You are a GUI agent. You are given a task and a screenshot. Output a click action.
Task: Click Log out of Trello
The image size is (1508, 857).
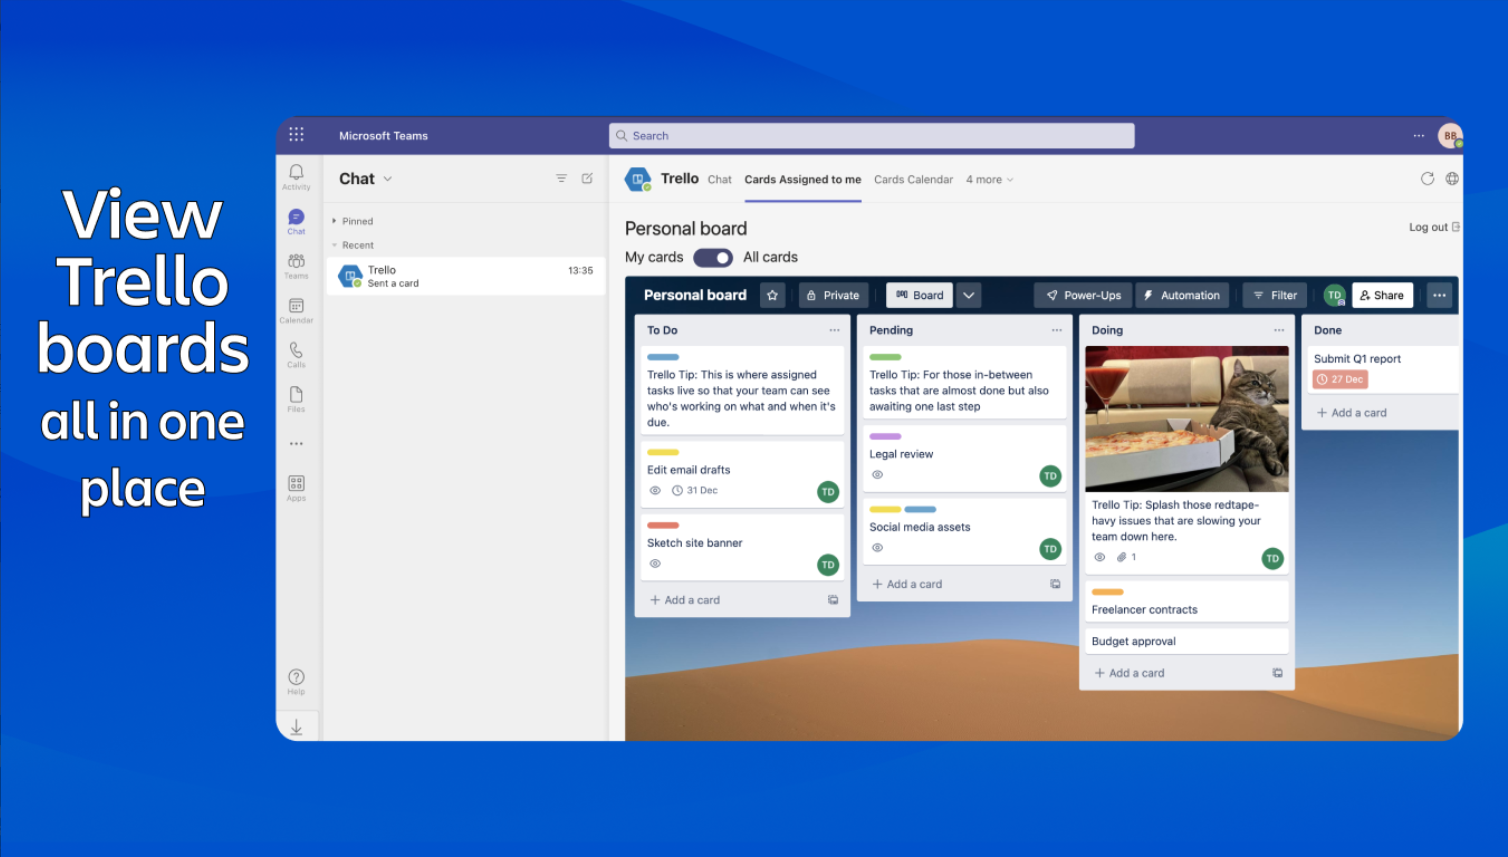pyautogui.click(x=1434, y=227)
